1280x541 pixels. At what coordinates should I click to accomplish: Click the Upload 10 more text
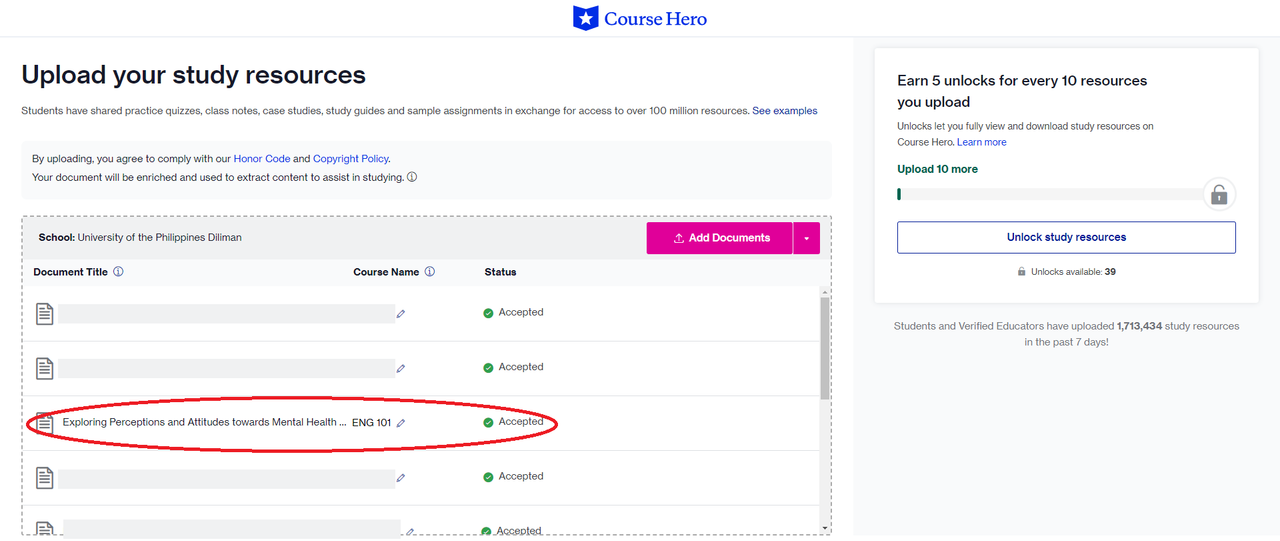(937, 169)
